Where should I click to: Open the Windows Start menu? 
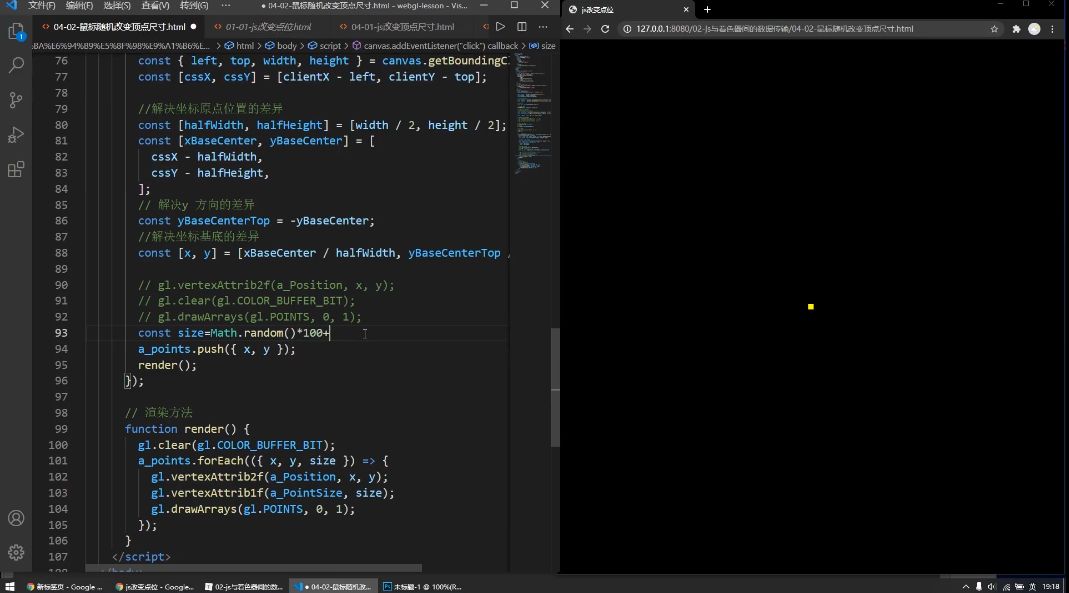pos(10,586)
